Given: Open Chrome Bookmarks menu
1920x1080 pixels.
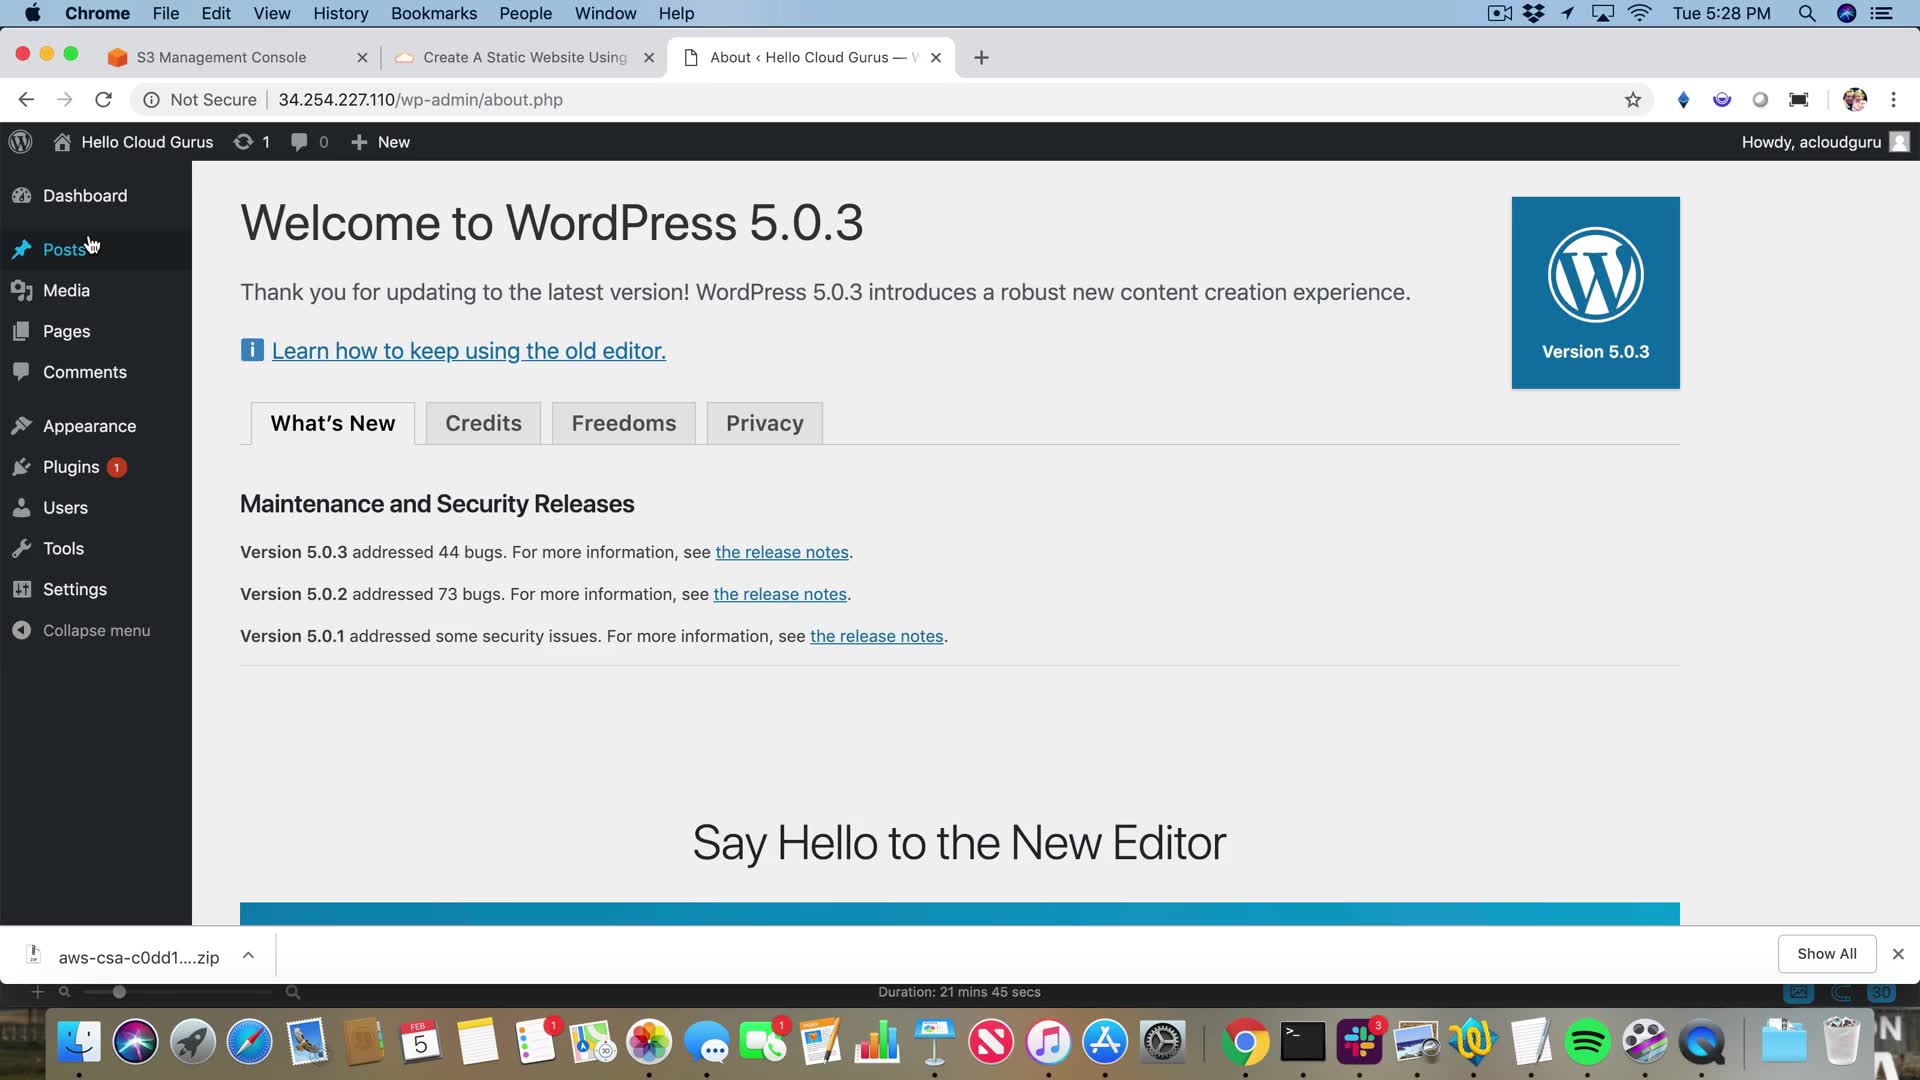Looking at the screenshot, I should click(x=433, y=13).
